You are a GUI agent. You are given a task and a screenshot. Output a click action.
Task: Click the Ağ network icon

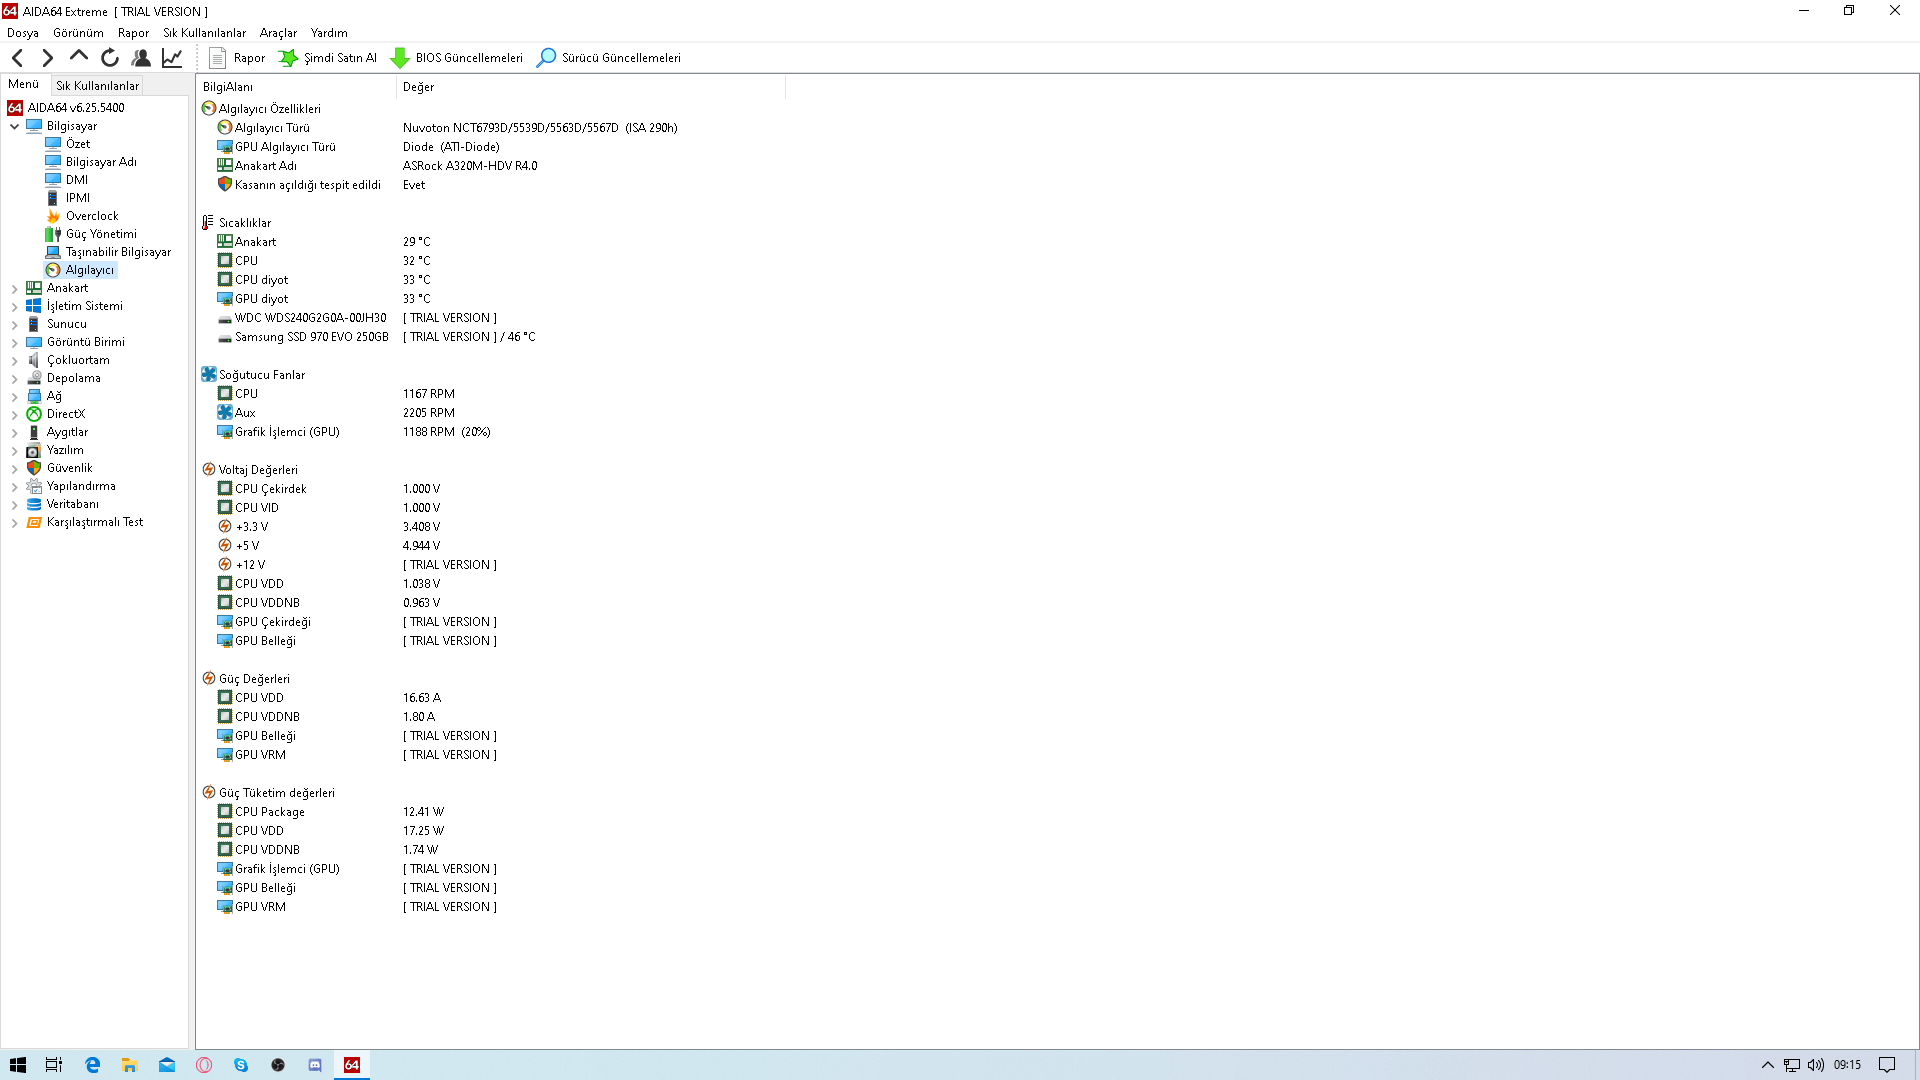(x=34, y=396)
